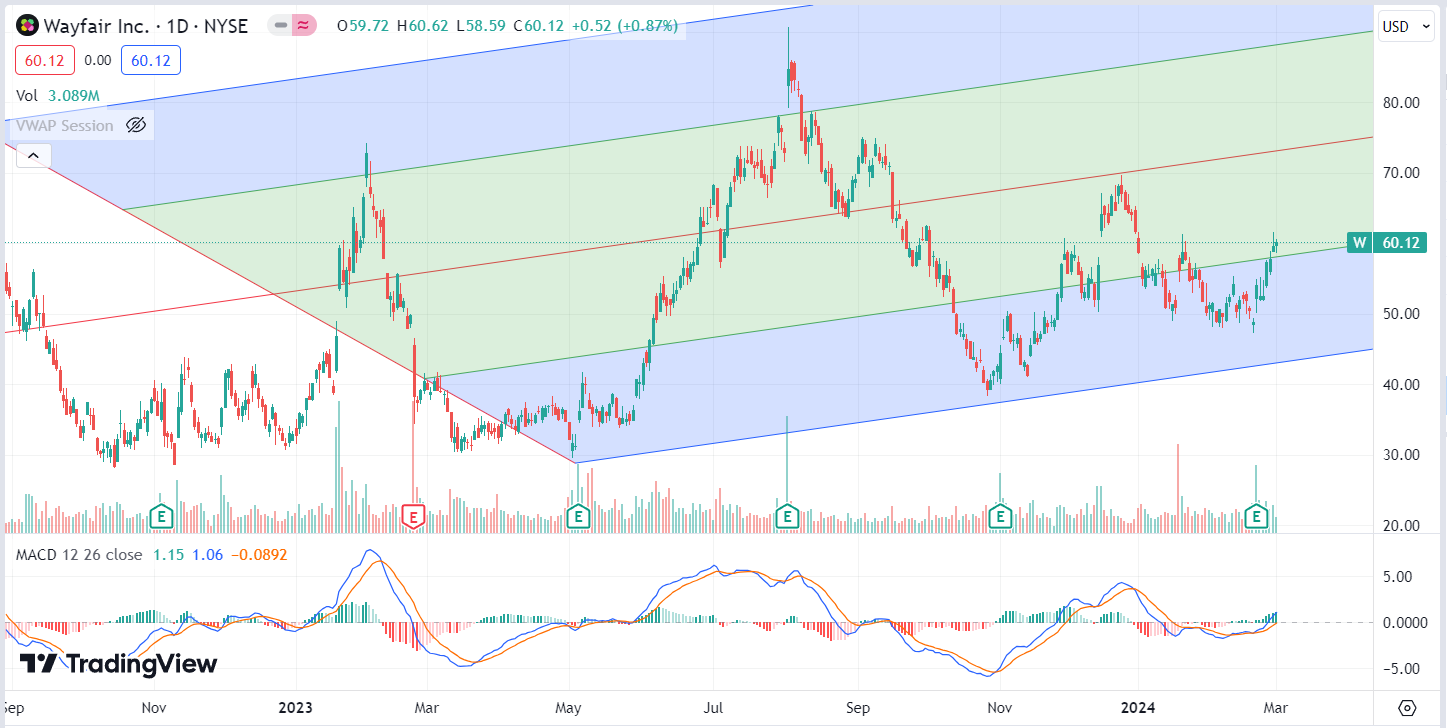Open the latest earnings marker near the last candle
This screenshot has width=1447, height=728.
coord(1257,516)
